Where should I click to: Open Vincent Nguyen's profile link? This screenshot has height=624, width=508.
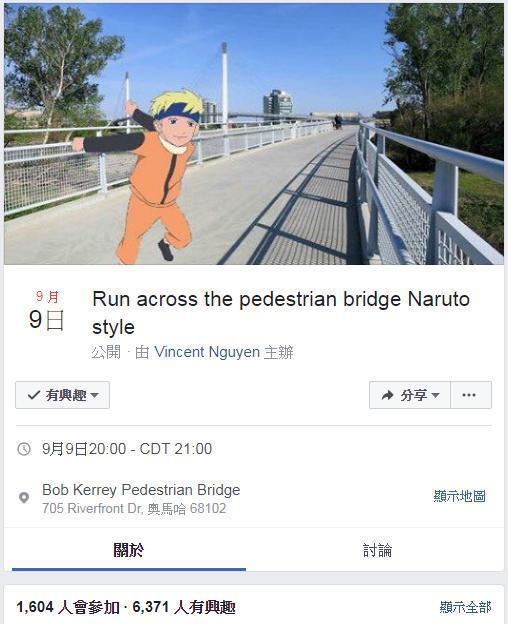click(x=207, y=352)
